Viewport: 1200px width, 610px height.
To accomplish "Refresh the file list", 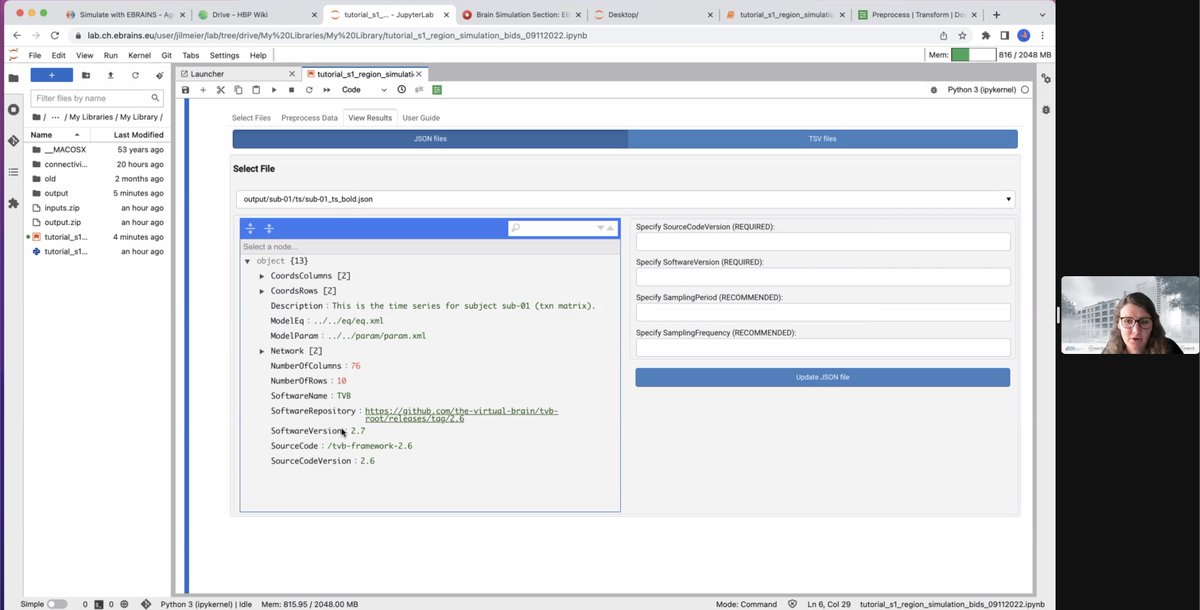I will point(135,75).
